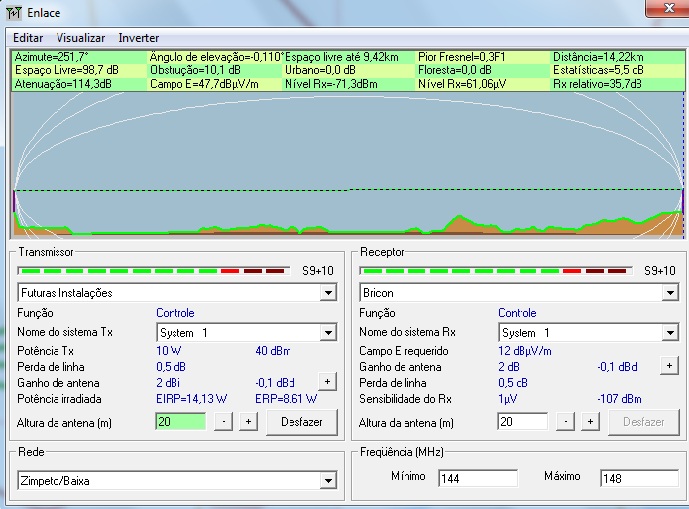Click the transmitter S-meter signal bar

pos(152,270)
